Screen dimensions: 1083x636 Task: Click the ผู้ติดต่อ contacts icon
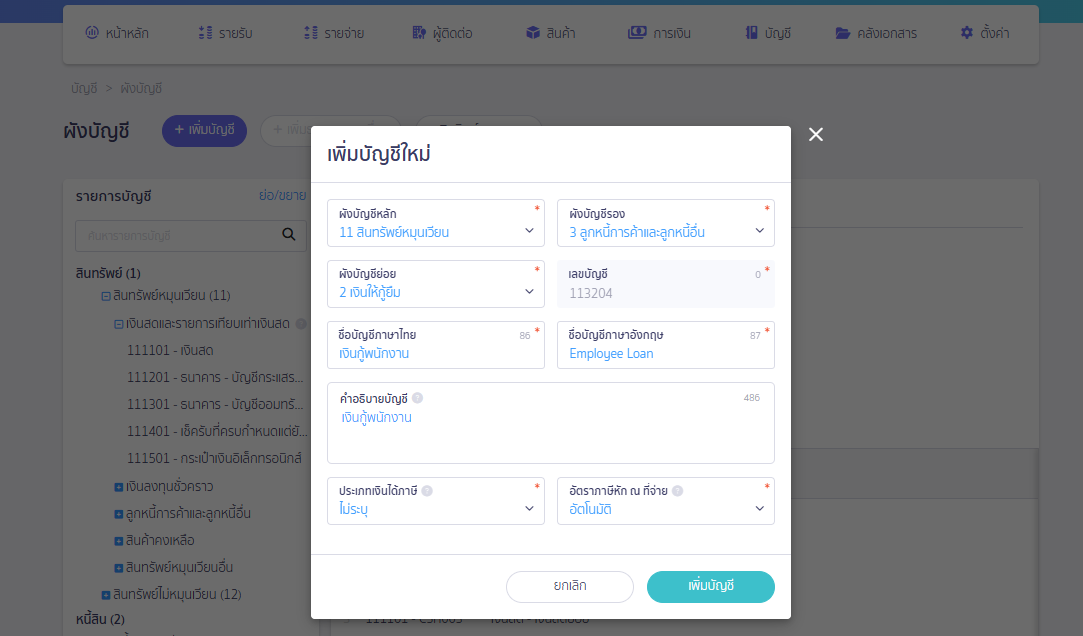point(420,31)
